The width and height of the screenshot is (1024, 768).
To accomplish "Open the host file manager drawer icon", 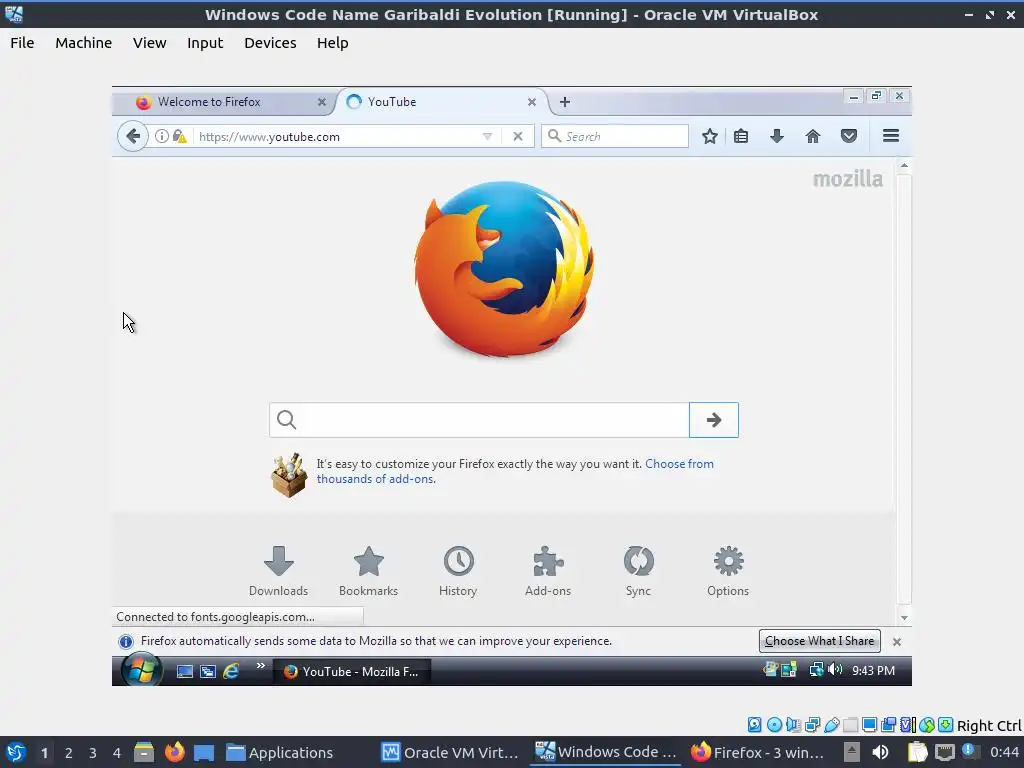I will (144, 752).
